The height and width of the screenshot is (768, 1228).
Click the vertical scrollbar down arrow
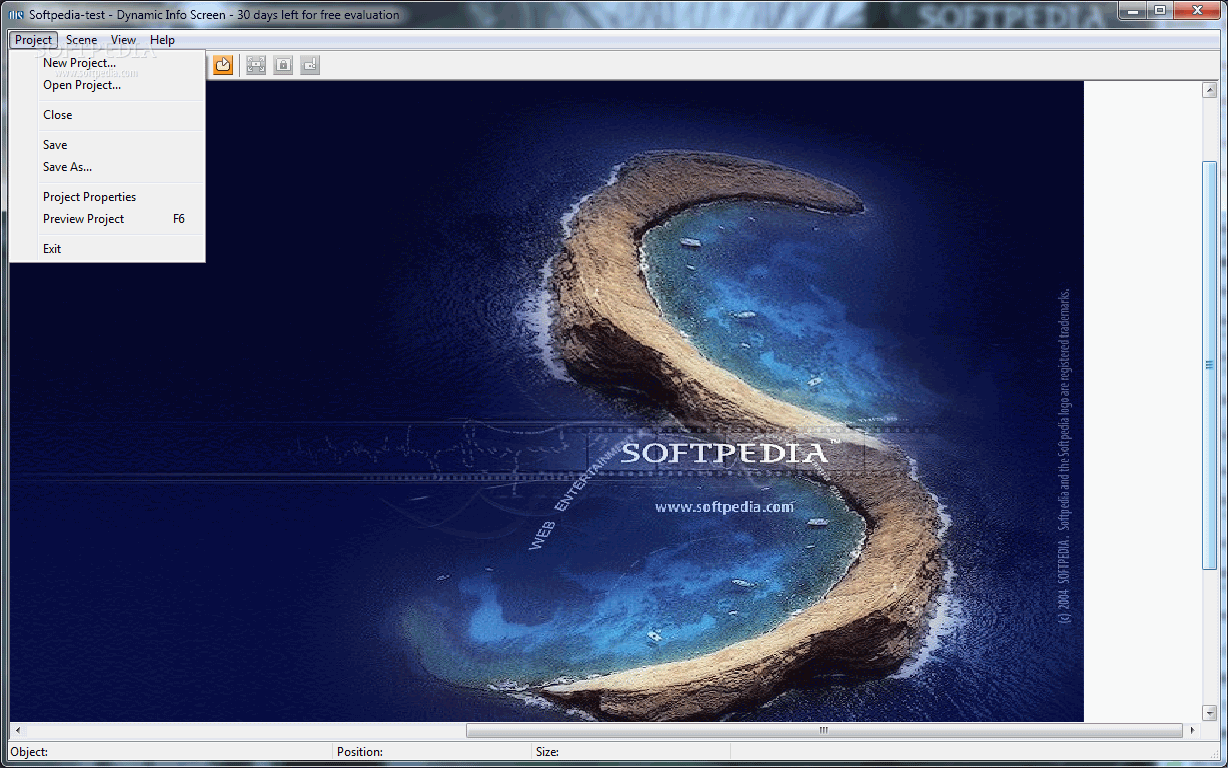1209,713
